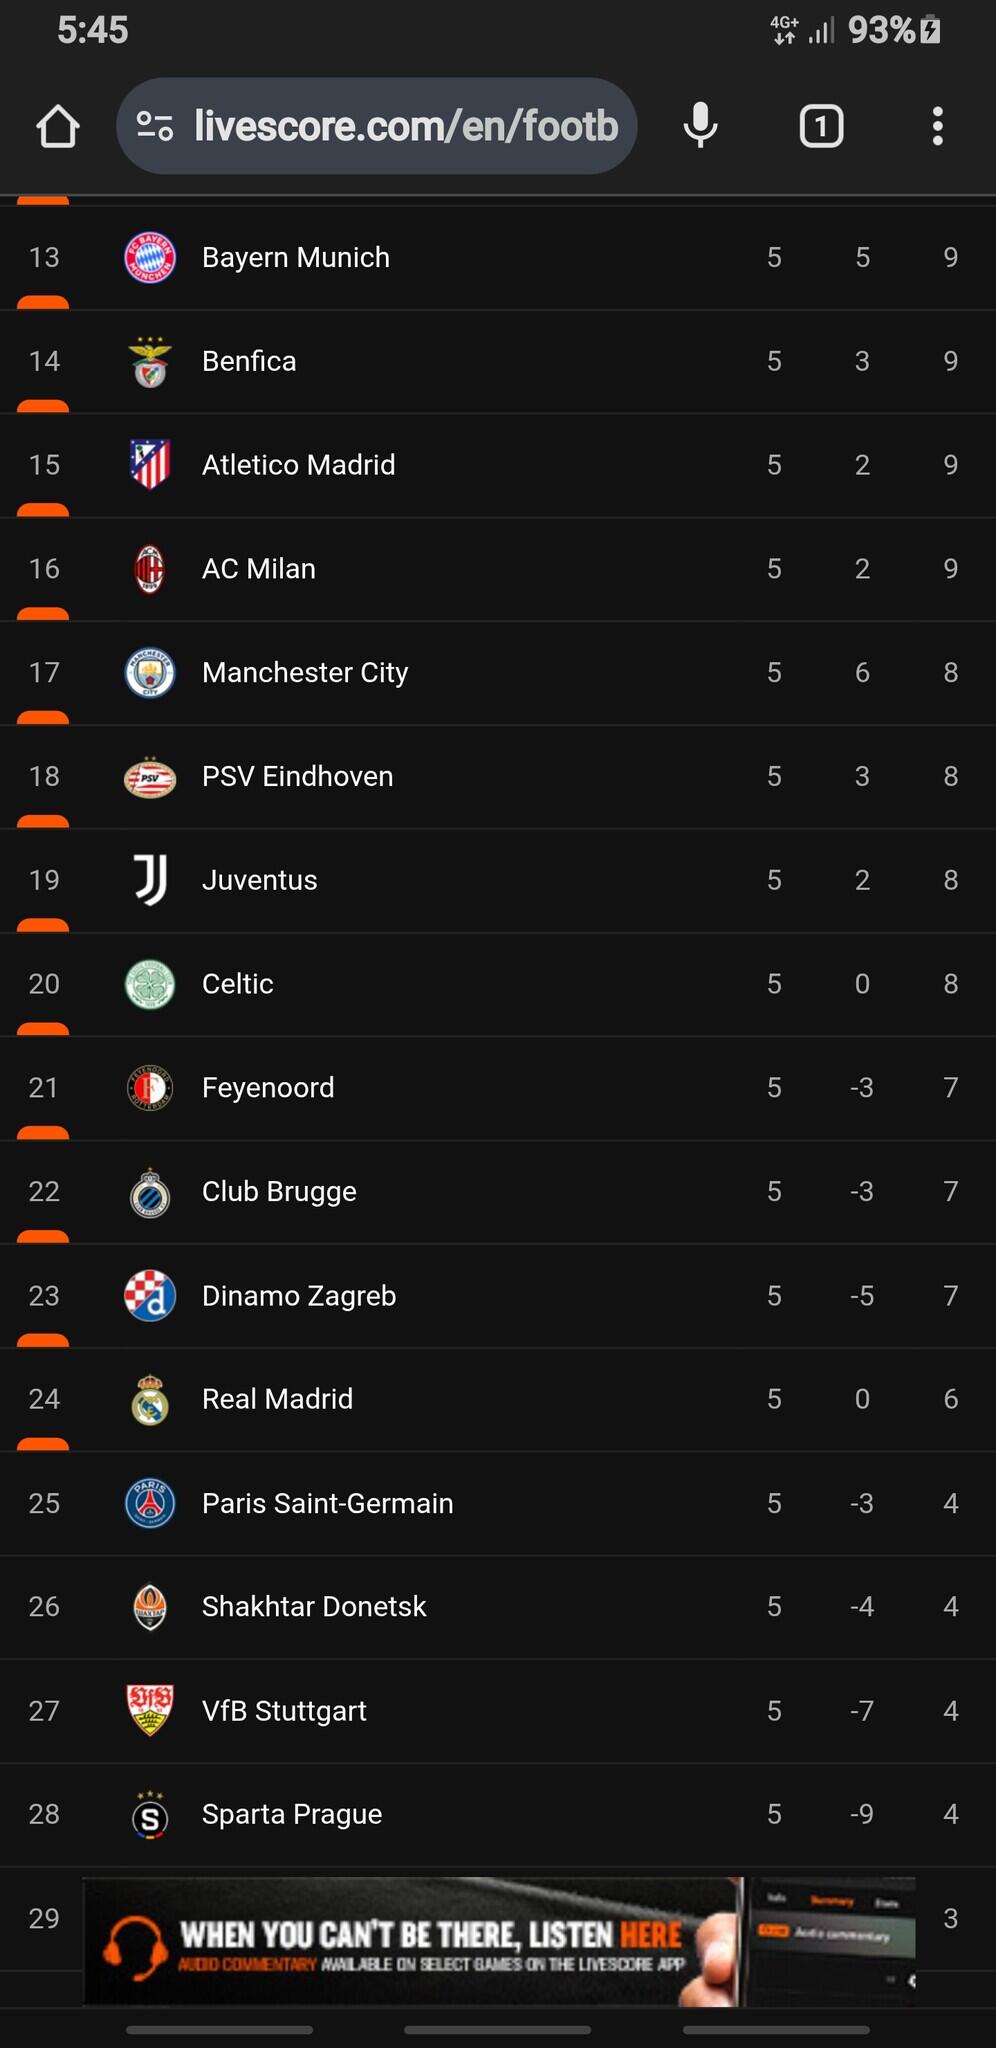Tap the Juventus logo icon

pos(150,880)
